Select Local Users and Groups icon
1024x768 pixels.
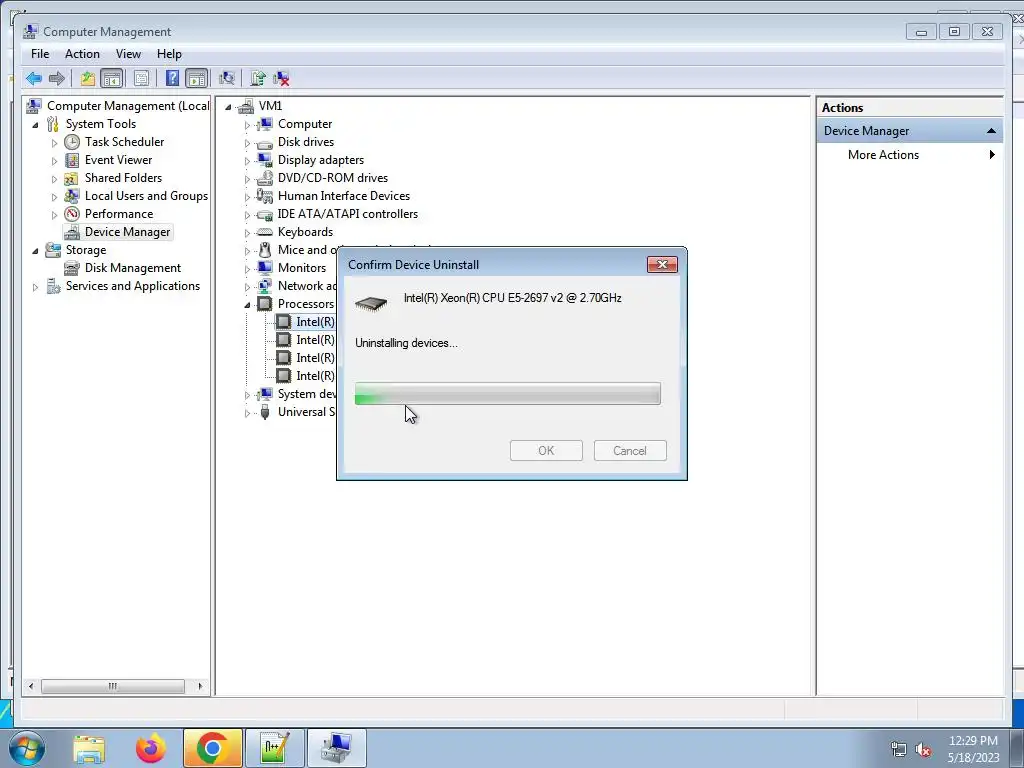pos(72,196)
